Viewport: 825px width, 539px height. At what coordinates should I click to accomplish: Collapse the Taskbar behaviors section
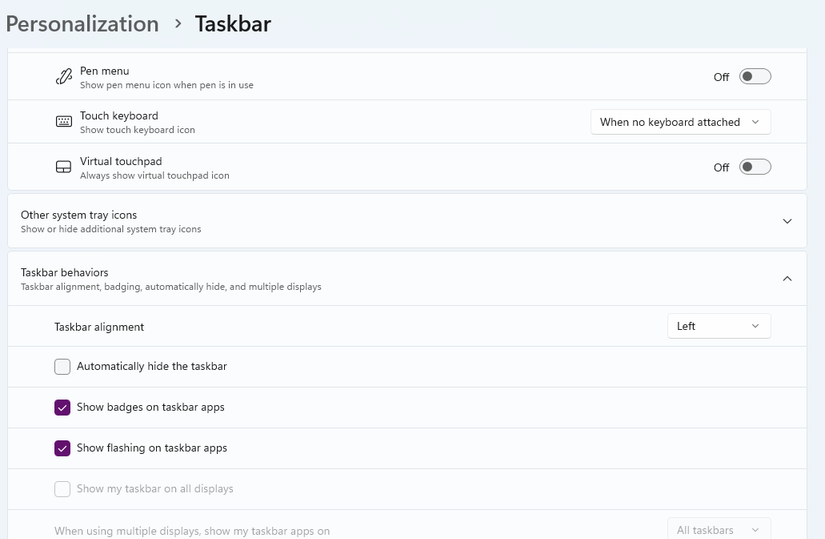[787, 278]
